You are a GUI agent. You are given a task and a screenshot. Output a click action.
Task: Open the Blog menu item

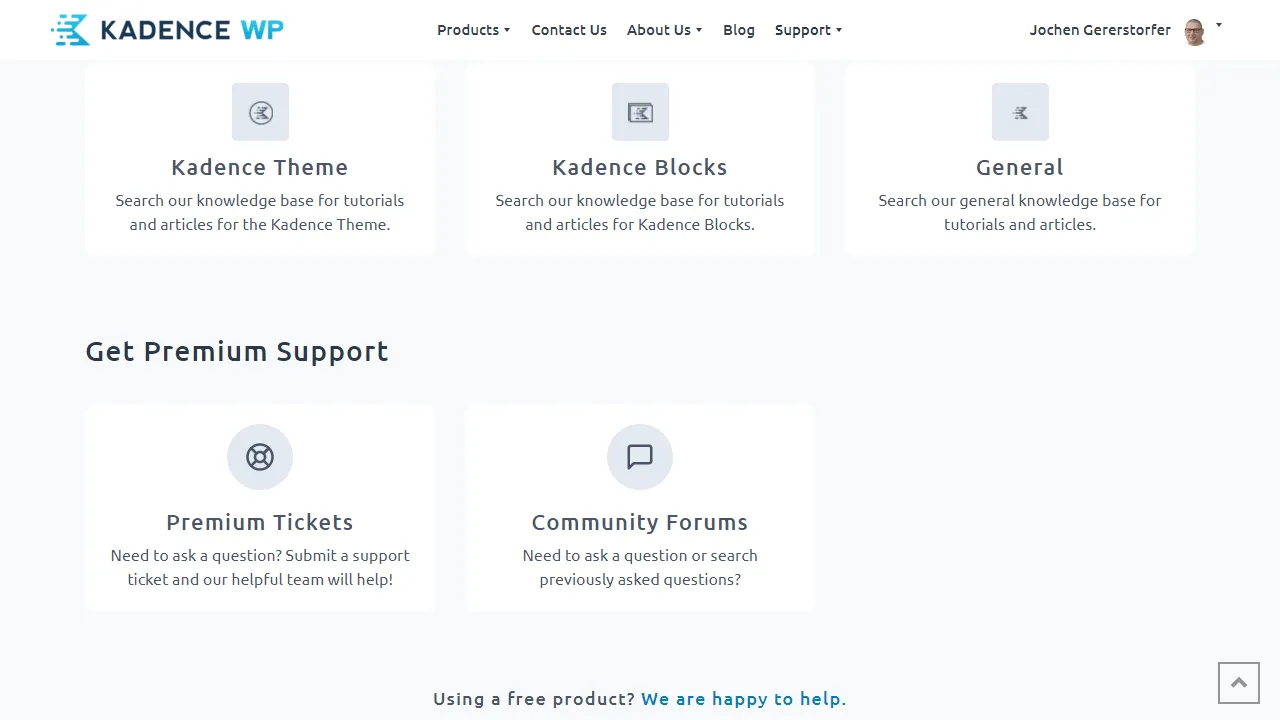click(739, 30)
